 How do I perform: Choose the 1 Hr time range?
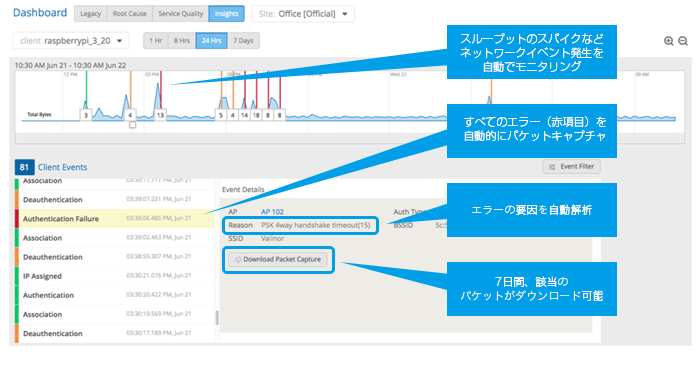tap(155, 41)
